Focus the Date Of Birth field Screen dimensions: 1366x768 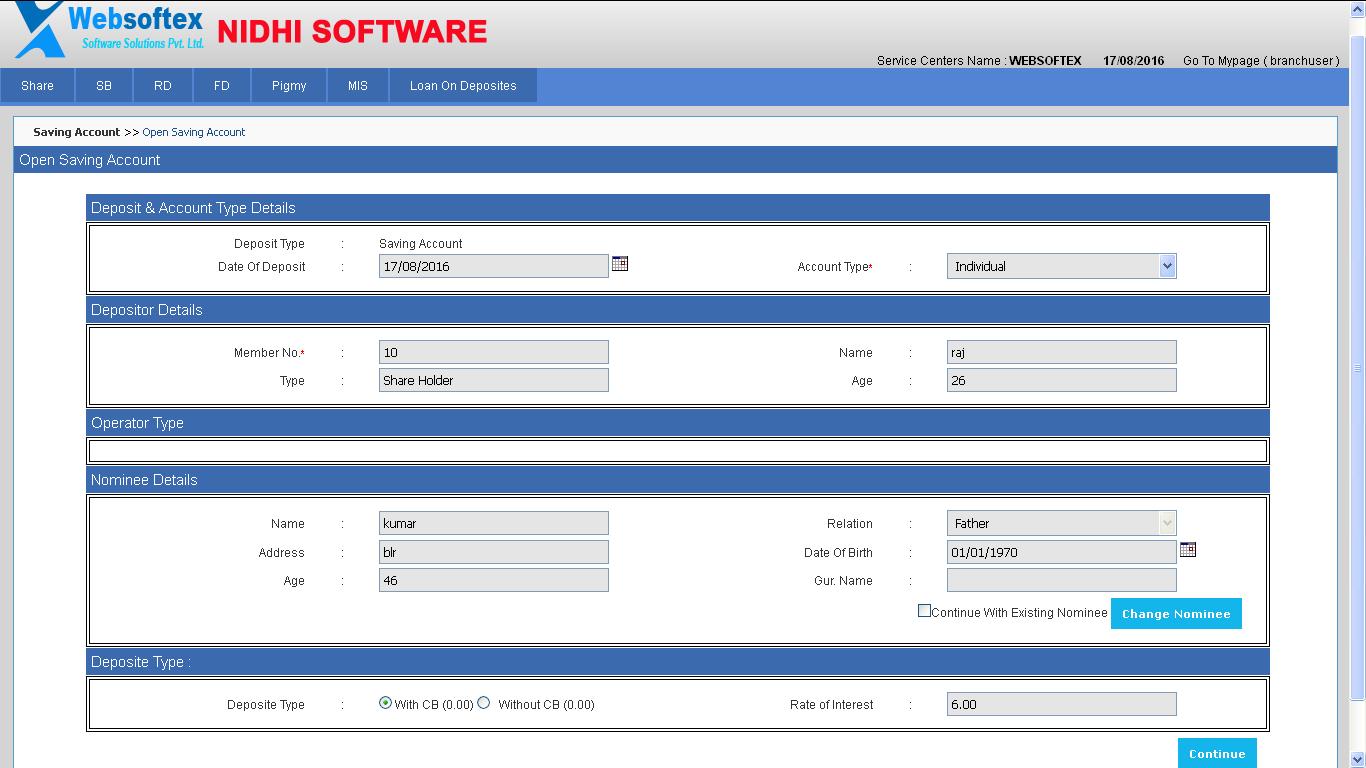tap(1061, 552)
